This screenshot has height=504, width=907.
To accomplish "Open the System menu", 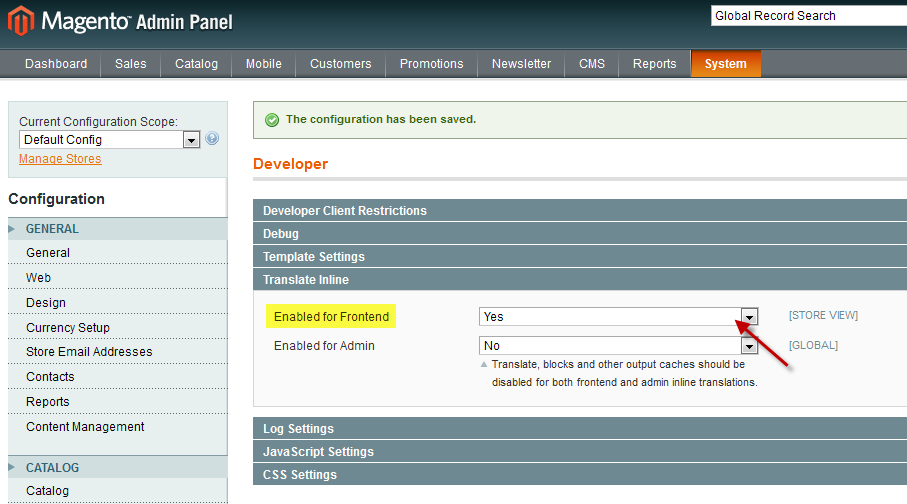I will tap(725, 64).
